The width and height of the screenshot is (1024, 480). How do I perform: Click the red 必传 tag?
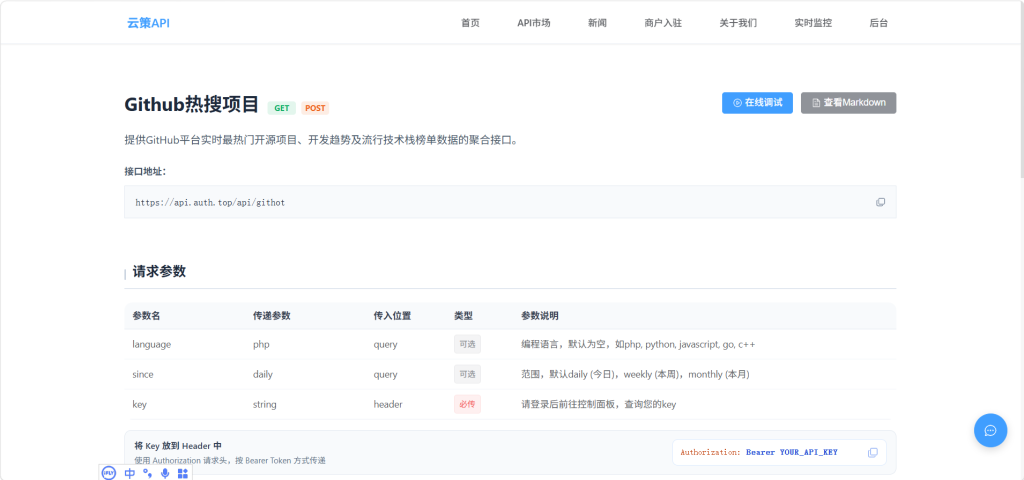pyautogui.click(x=468, y=404)
